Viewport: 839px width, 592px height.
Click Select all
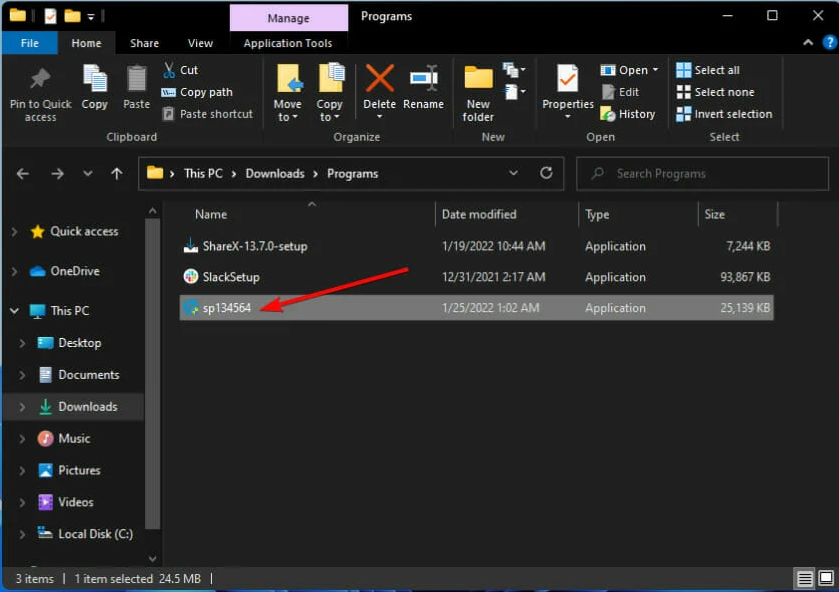(x=708, y=70)
